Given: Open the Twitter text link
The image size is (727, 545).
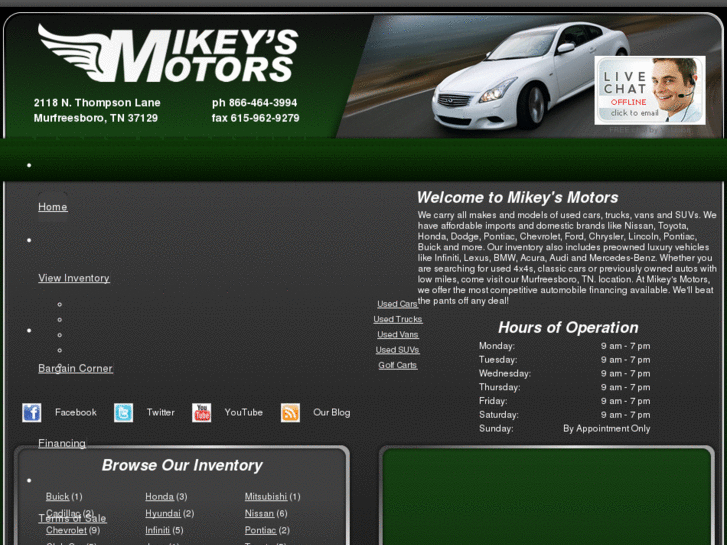Looking at the screenshot, I should 160,412.
